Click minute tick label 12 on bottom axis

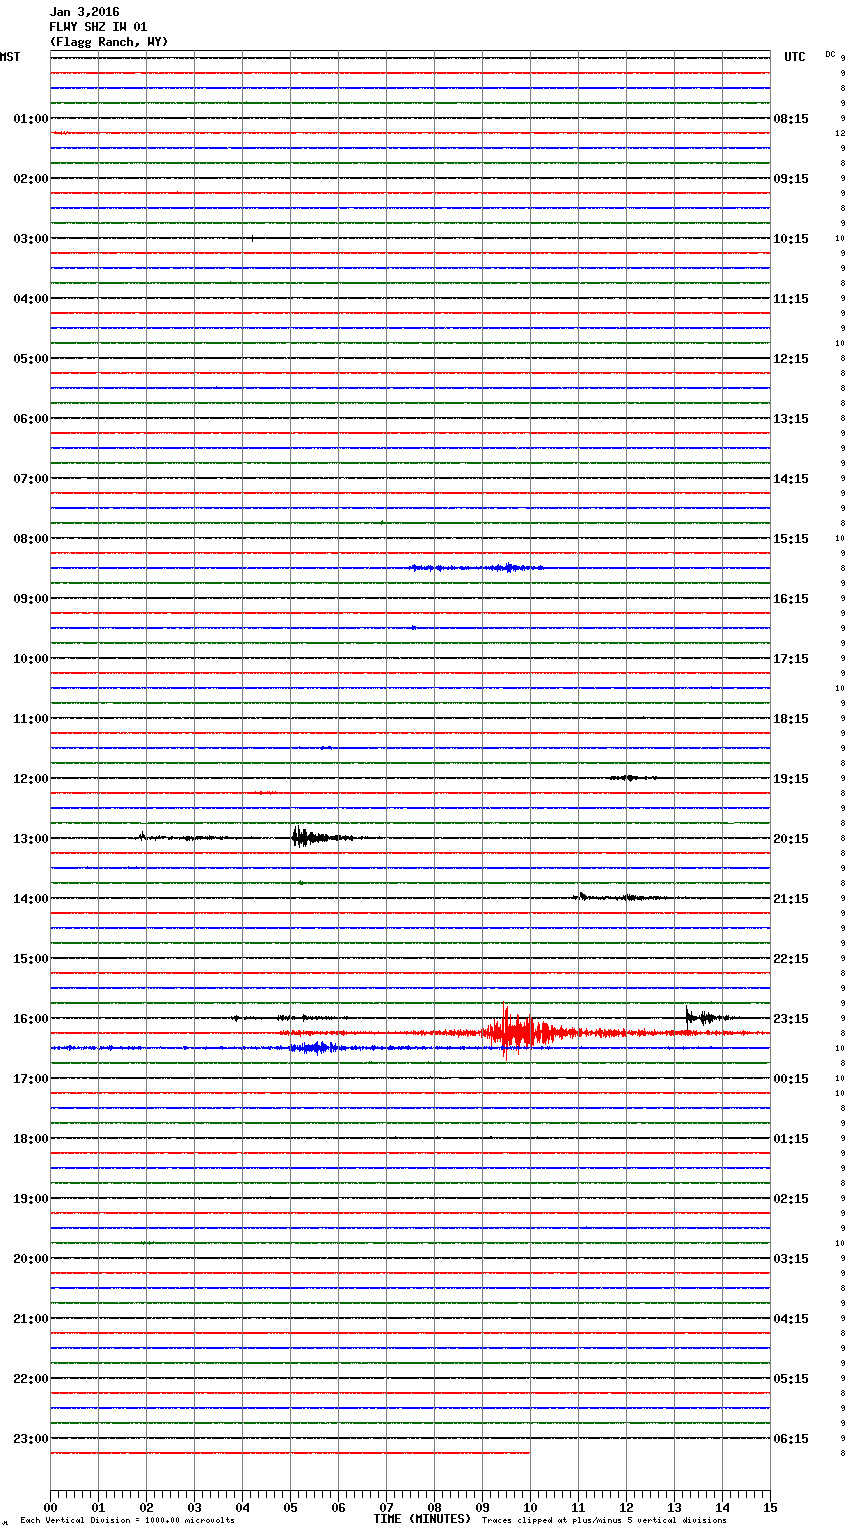pyautogui.click(x=626, y=1507)
